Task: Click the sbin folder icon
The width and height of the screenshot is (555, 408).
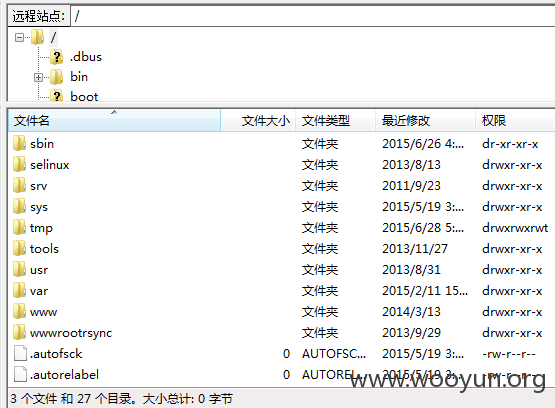Action: [19, 144]
